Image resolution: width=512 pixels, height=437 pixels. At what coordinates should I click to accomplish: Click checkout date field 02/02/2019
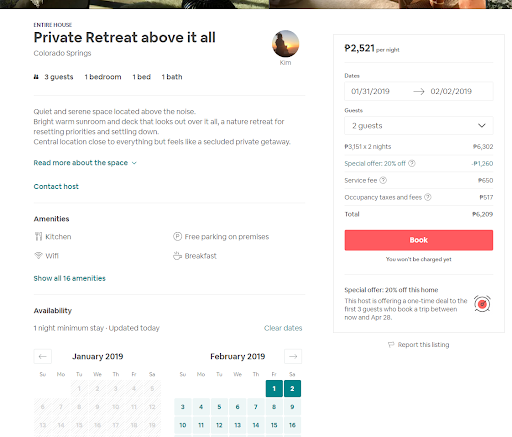click(x=451, y=91)
